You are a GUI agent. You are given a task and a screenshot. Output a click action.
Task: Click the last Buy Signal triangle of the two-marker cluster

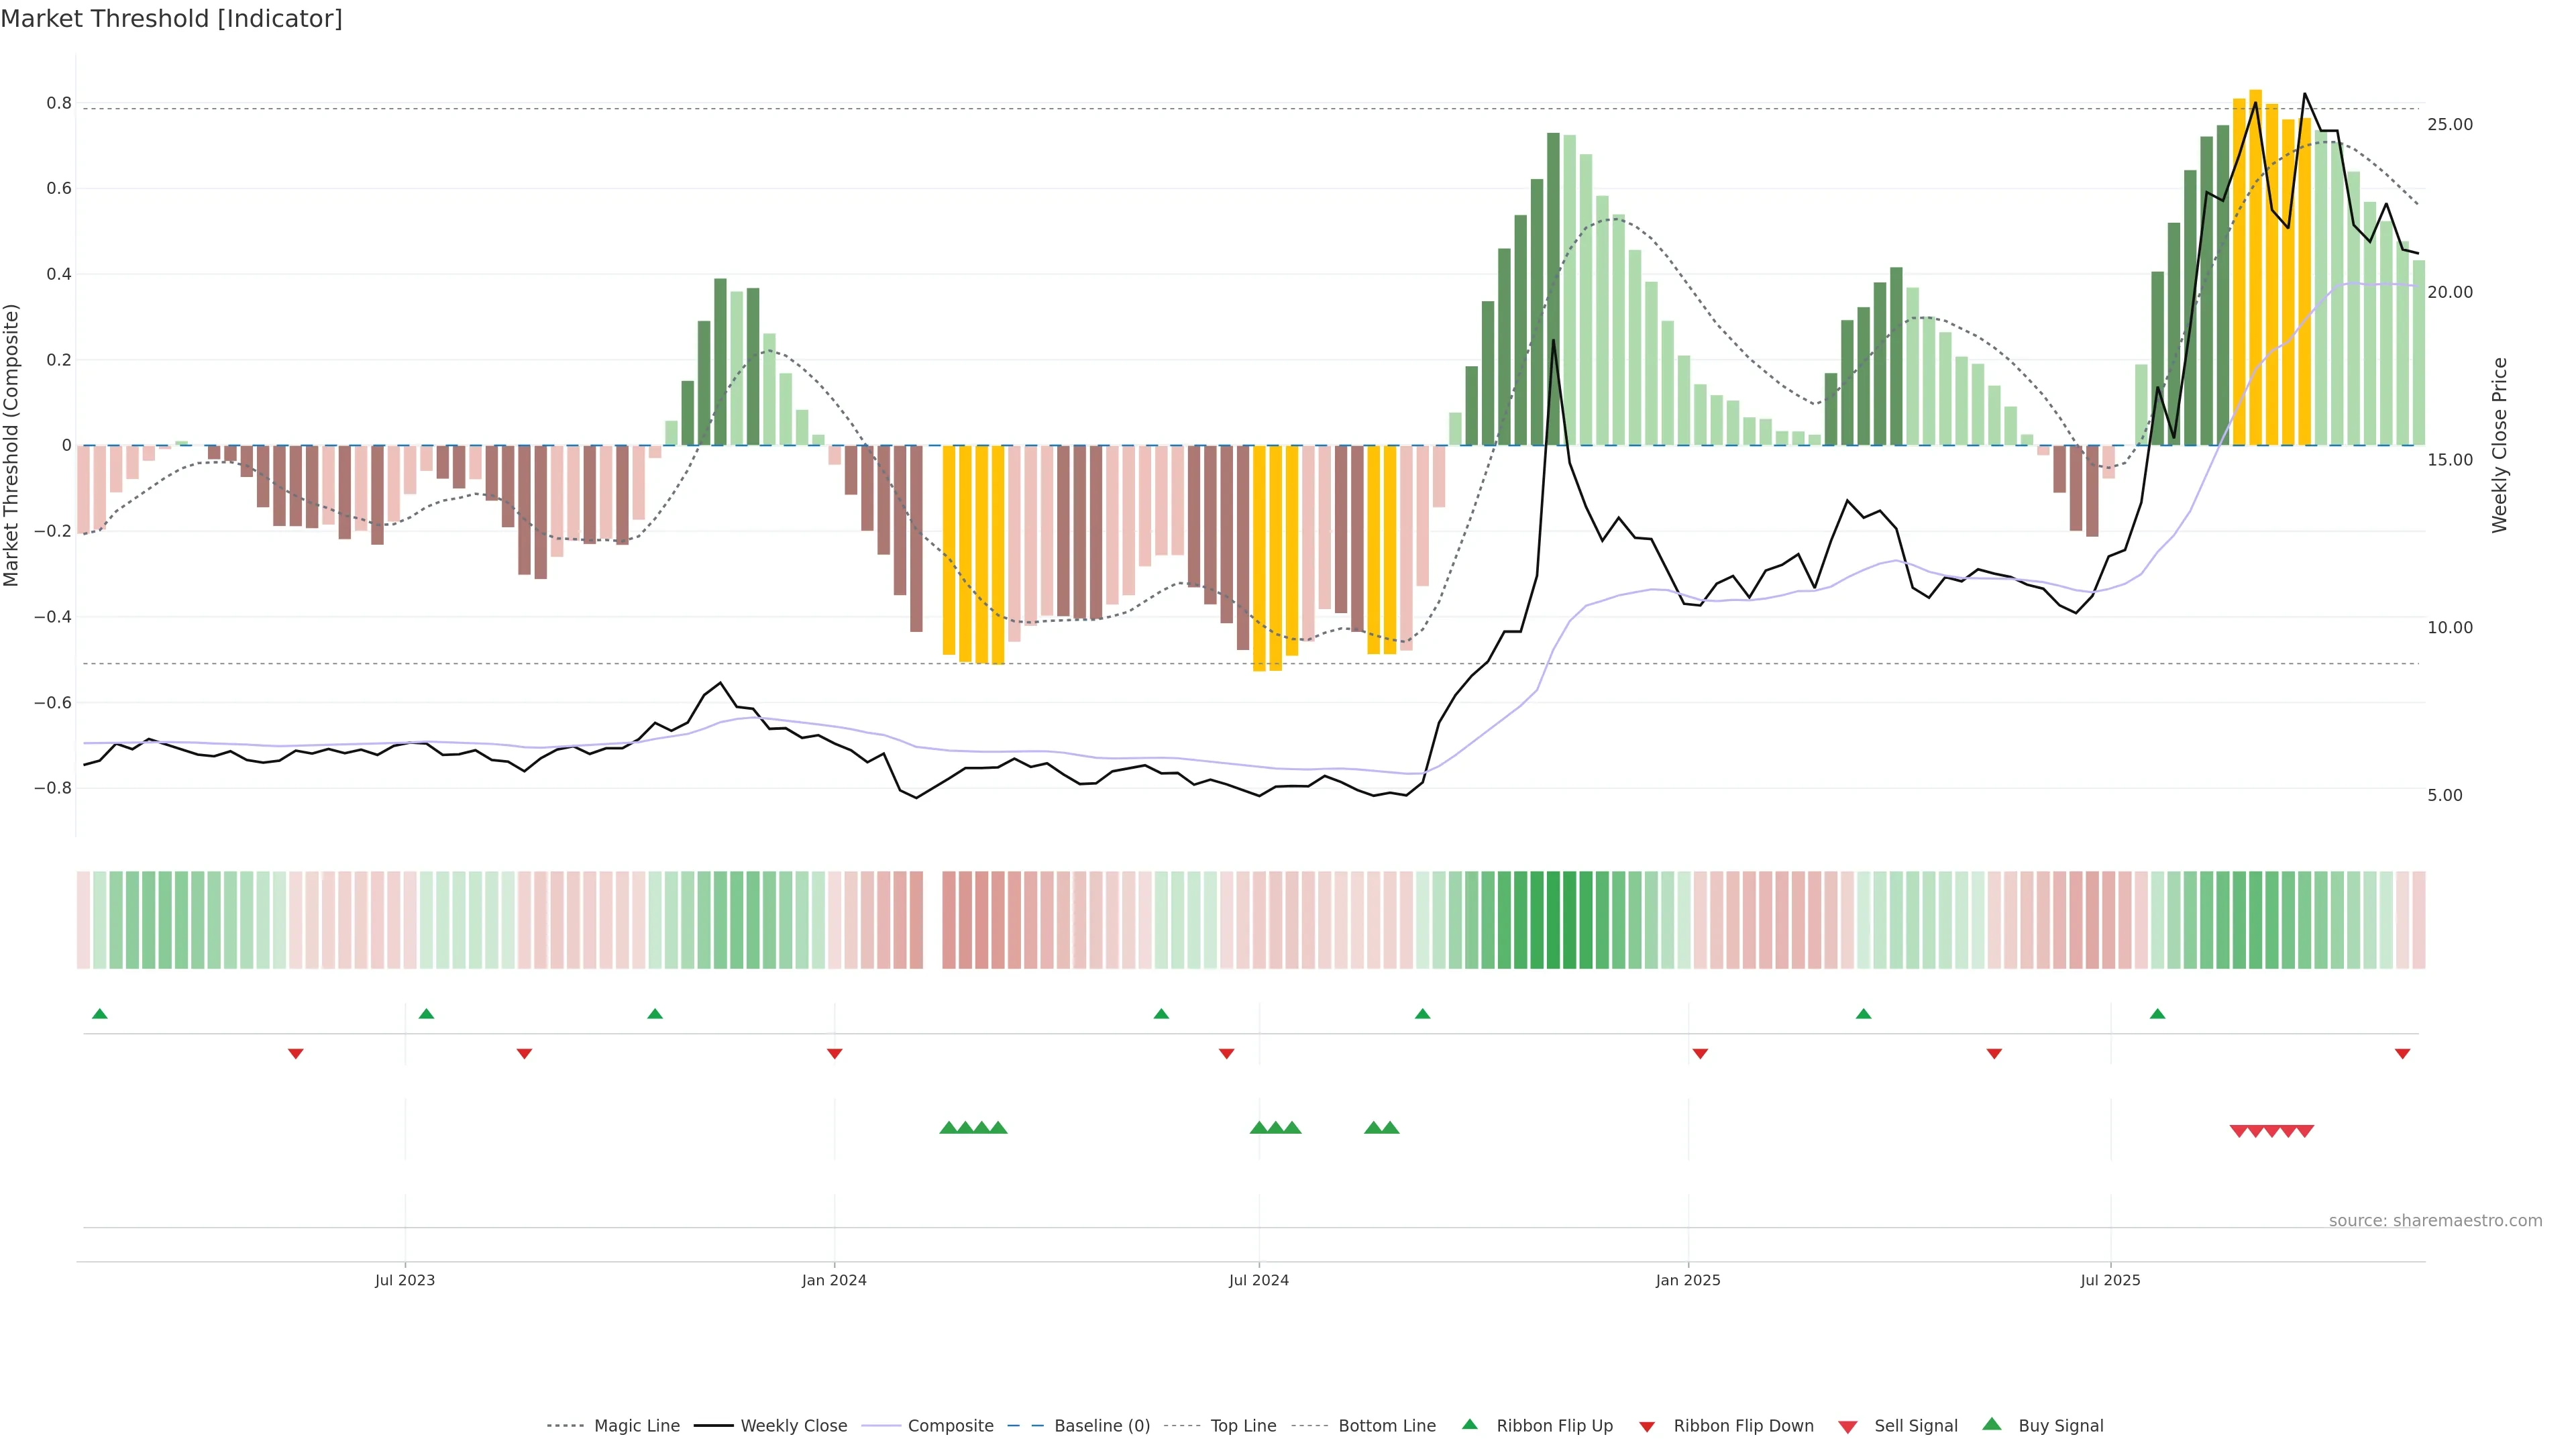(1390, 1128)
